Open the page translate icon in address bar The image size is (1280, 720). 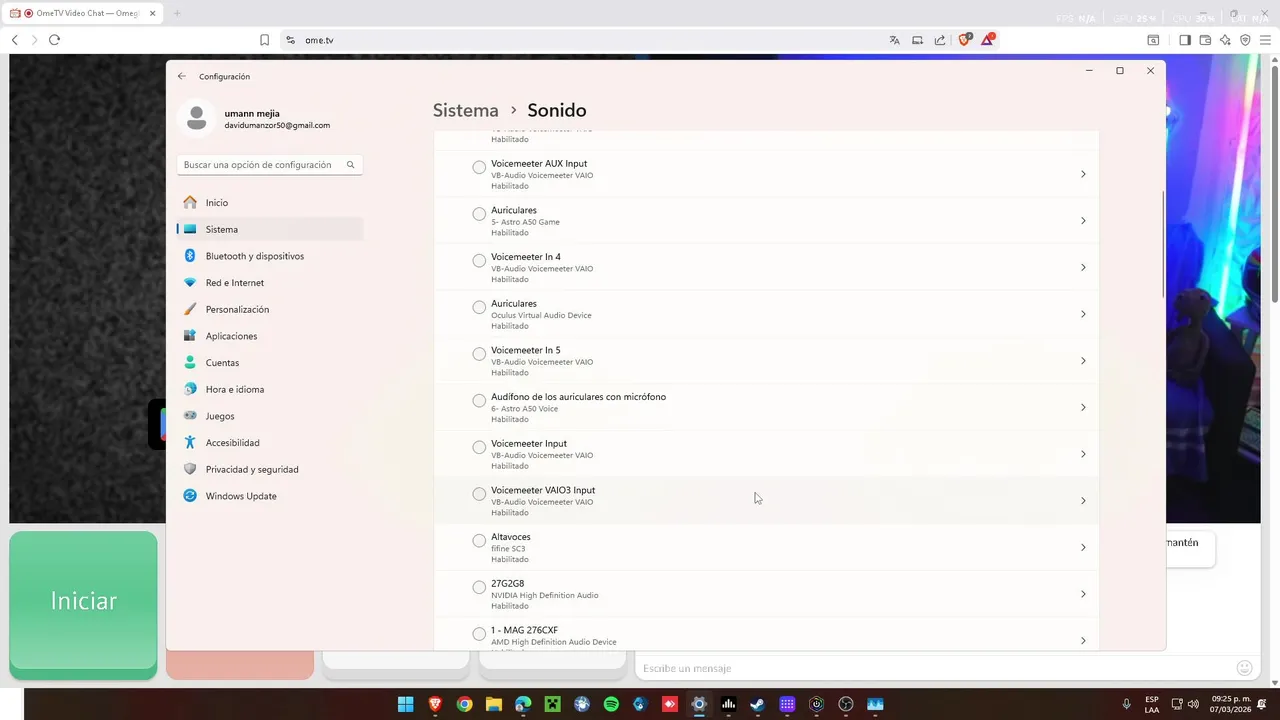click(894, 40)
